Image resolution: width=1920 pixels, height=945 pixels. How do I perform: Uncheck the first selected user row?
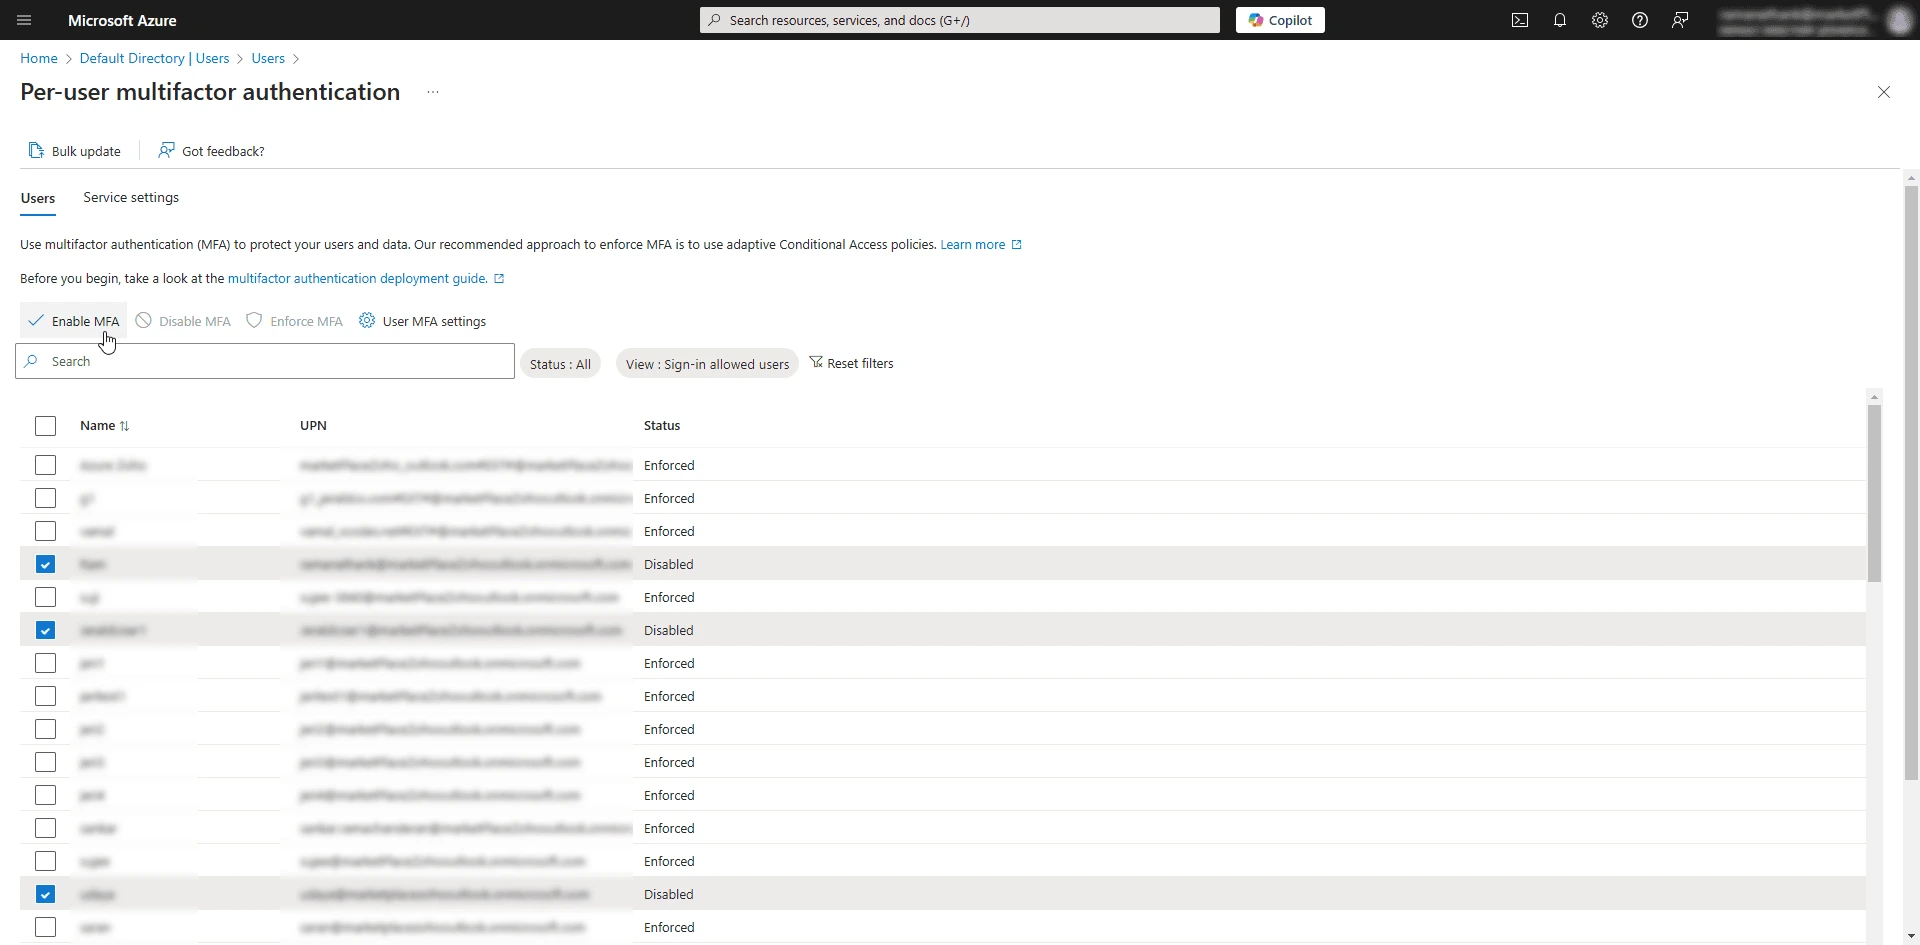[45, 564]
